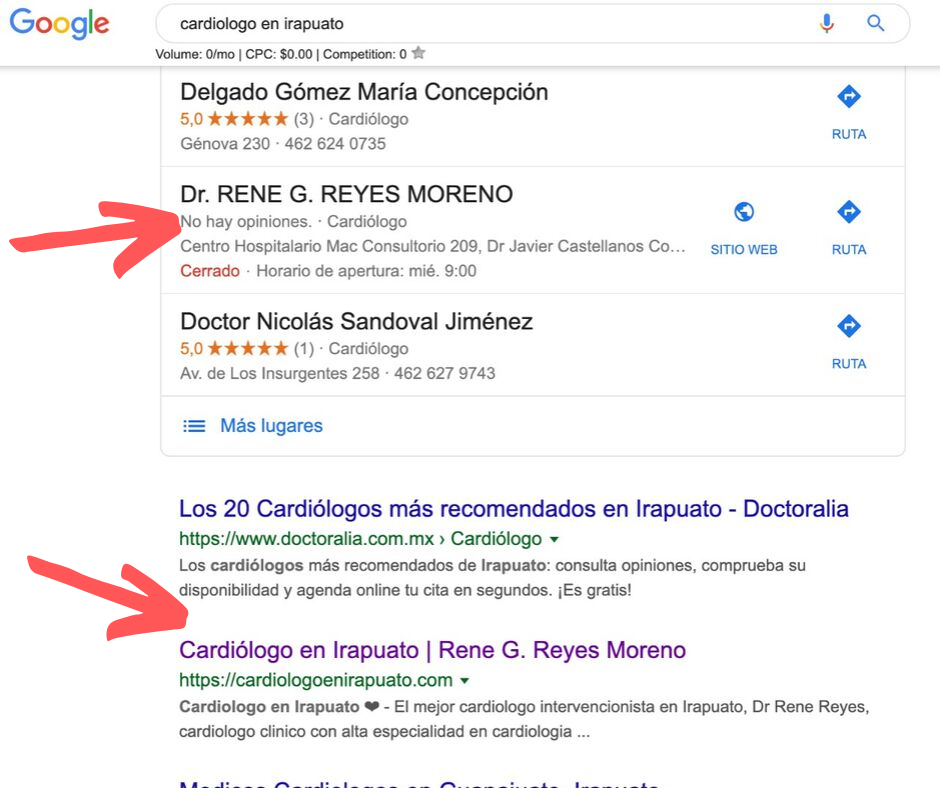Click RUTA label for Dr. RENE G. REYES MORENO

click(849, 249)
